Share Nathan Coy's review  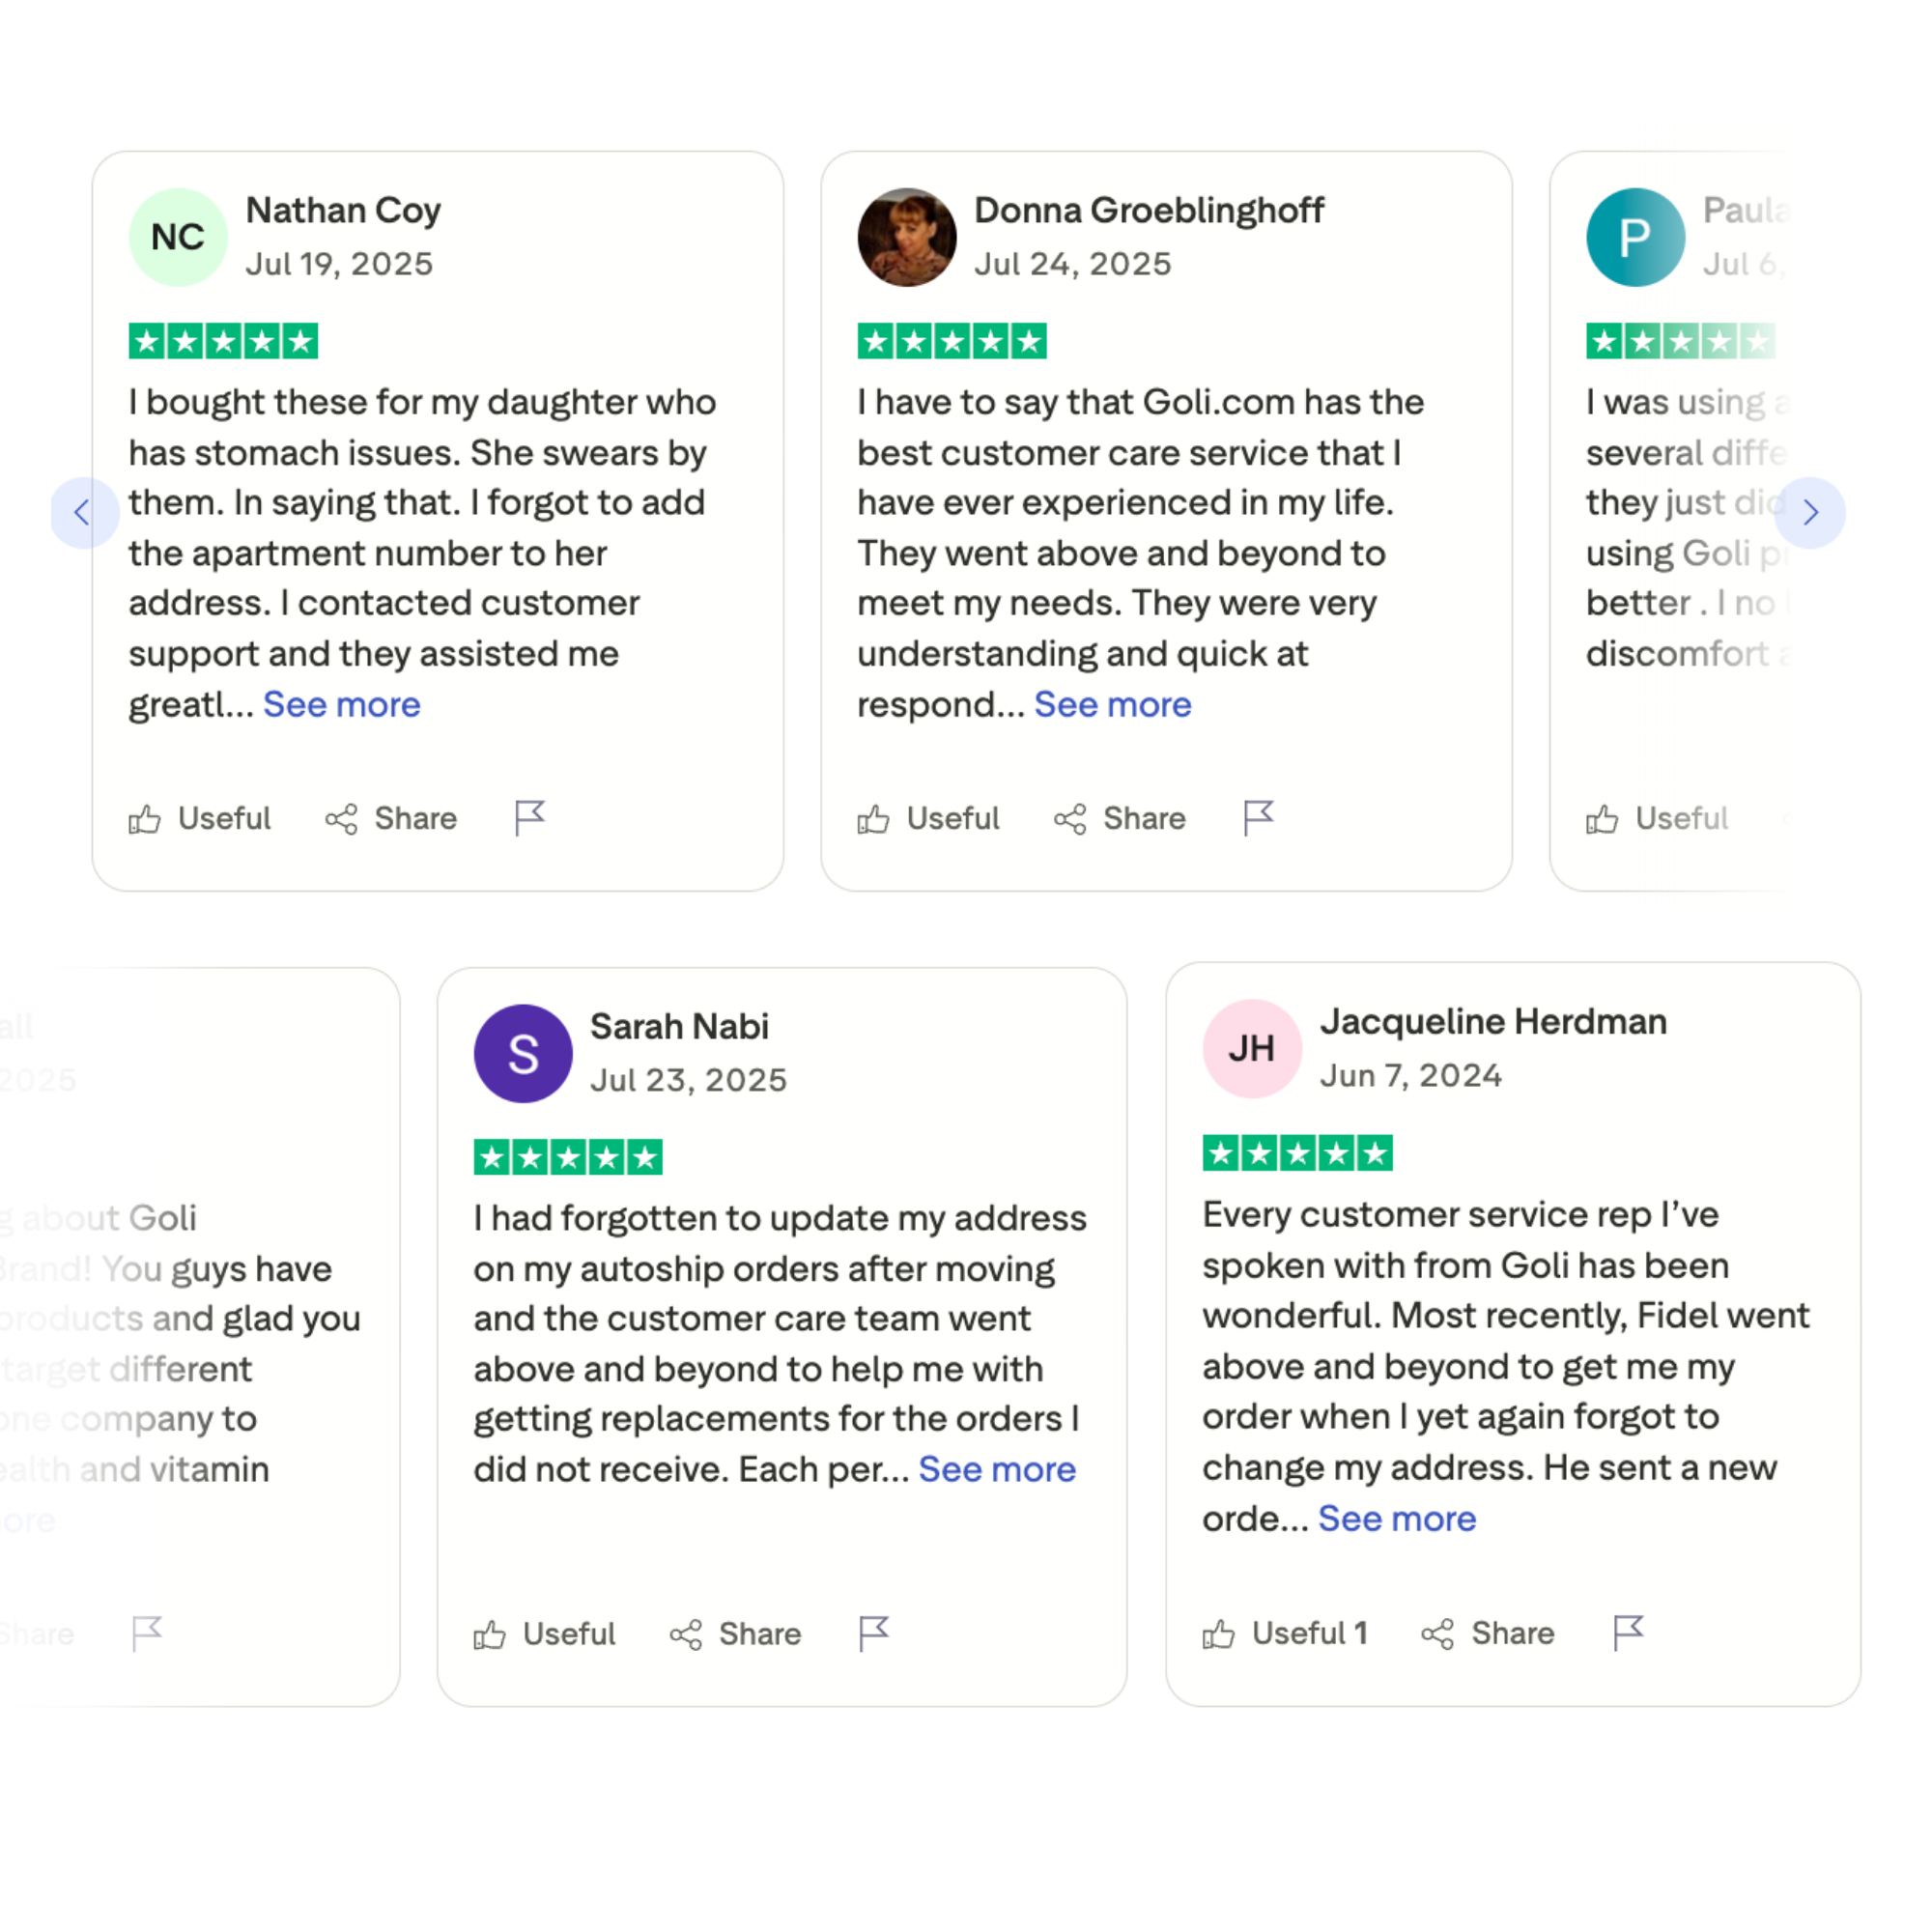pyautogui.click(x=392, y=819)
